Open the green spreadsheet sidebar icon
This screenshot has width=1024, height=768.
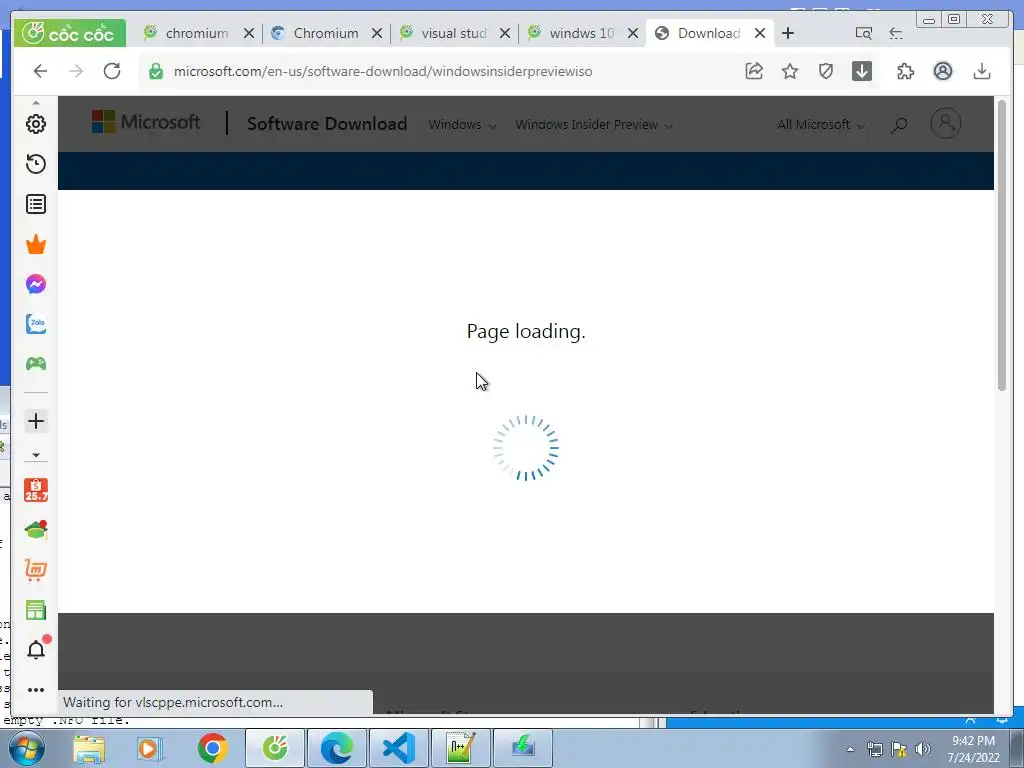tap(36, 610)
